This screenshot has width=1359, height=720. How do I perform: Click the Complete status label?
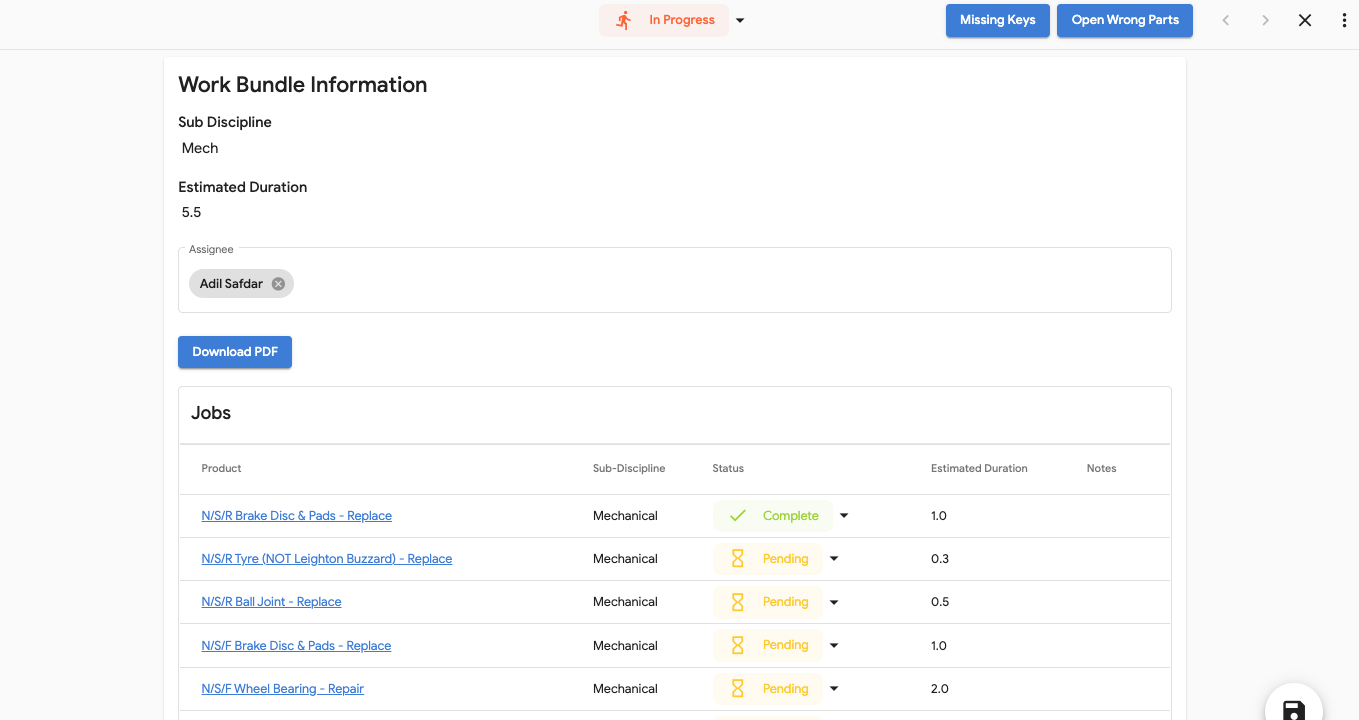point(791,516)
